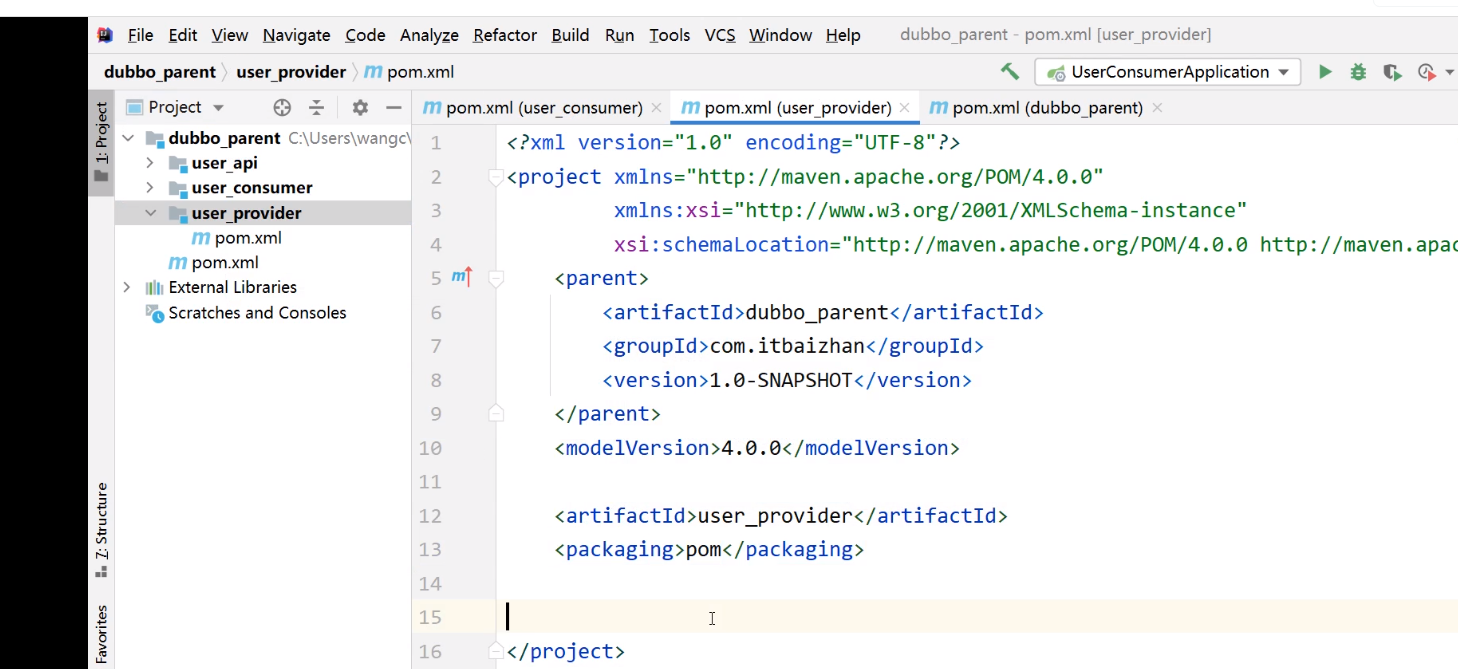The image size is (1458, 669).
Task: Open the UserConsumerApplication run configuration dropdown
Action: (x=1168, y=72)
